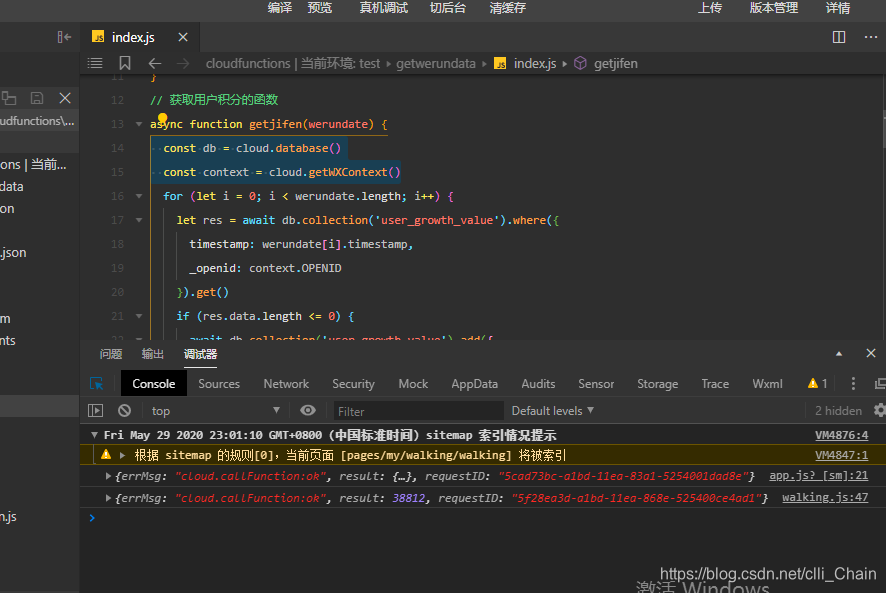This screenshot has width=886, height=593.
Task: Switch to the 输出 panel tab
Action: (x=153, y=354)
